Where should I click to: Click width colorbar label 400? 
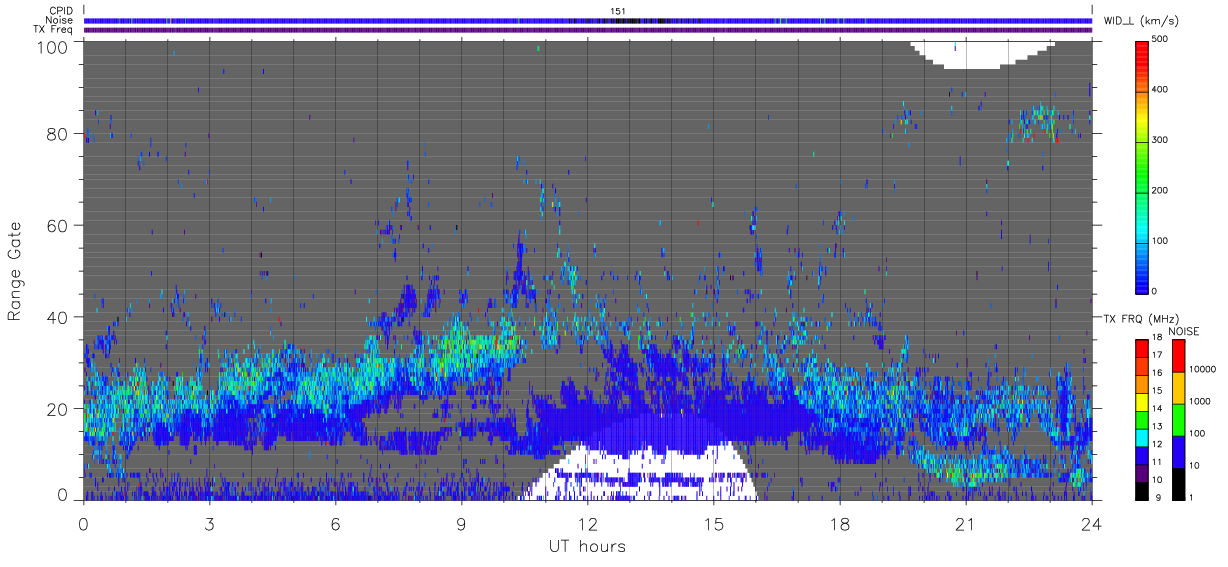click(1160, 89)
